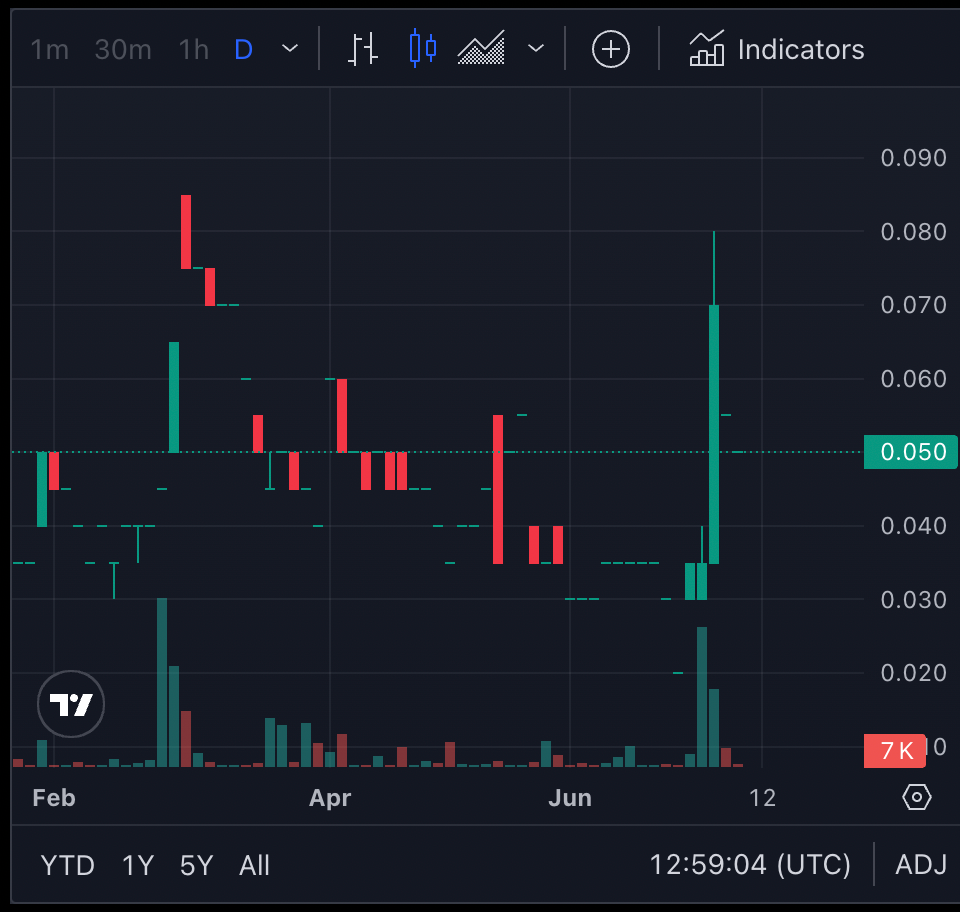
Task: Click the 12:59:04 (UTC) timezone clock
Action: pyautogui.click(x=750, y=865)
